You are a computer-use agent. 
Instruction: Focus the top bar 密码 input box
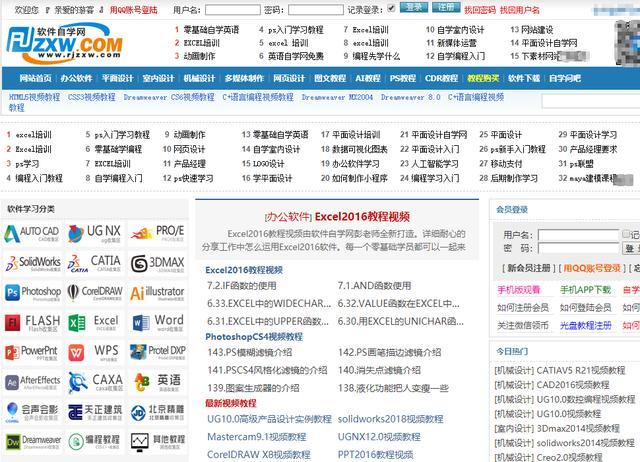tap(315, 9)
